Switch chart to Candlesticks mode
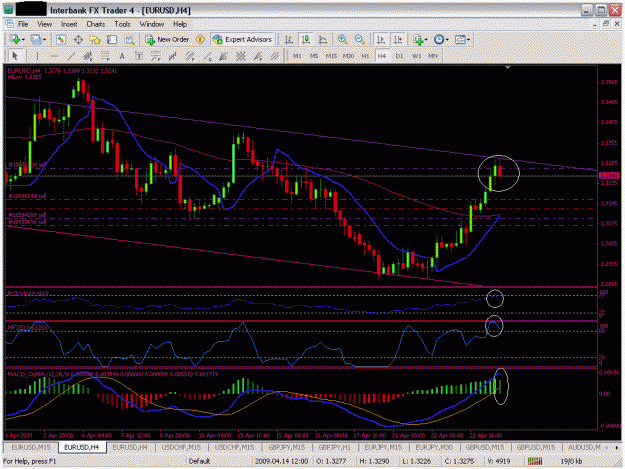This screenshot has height=469, width=625. [x=306, y=39]
